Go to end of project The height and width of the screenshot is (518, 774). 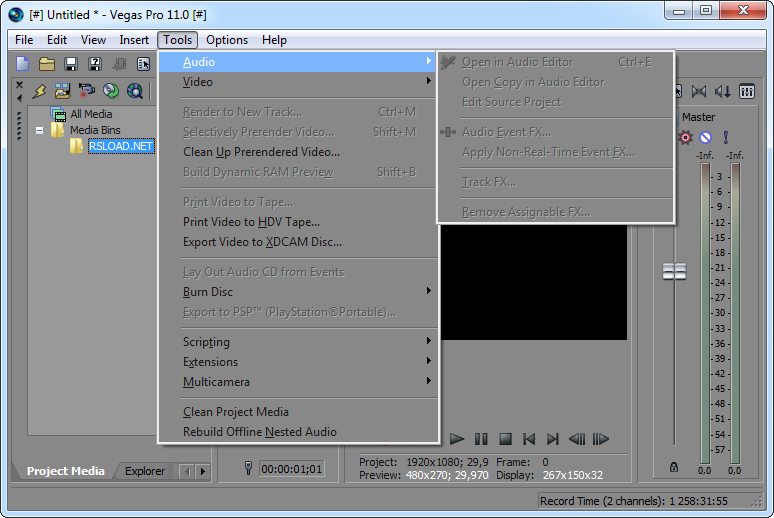(x=552, y=438)
